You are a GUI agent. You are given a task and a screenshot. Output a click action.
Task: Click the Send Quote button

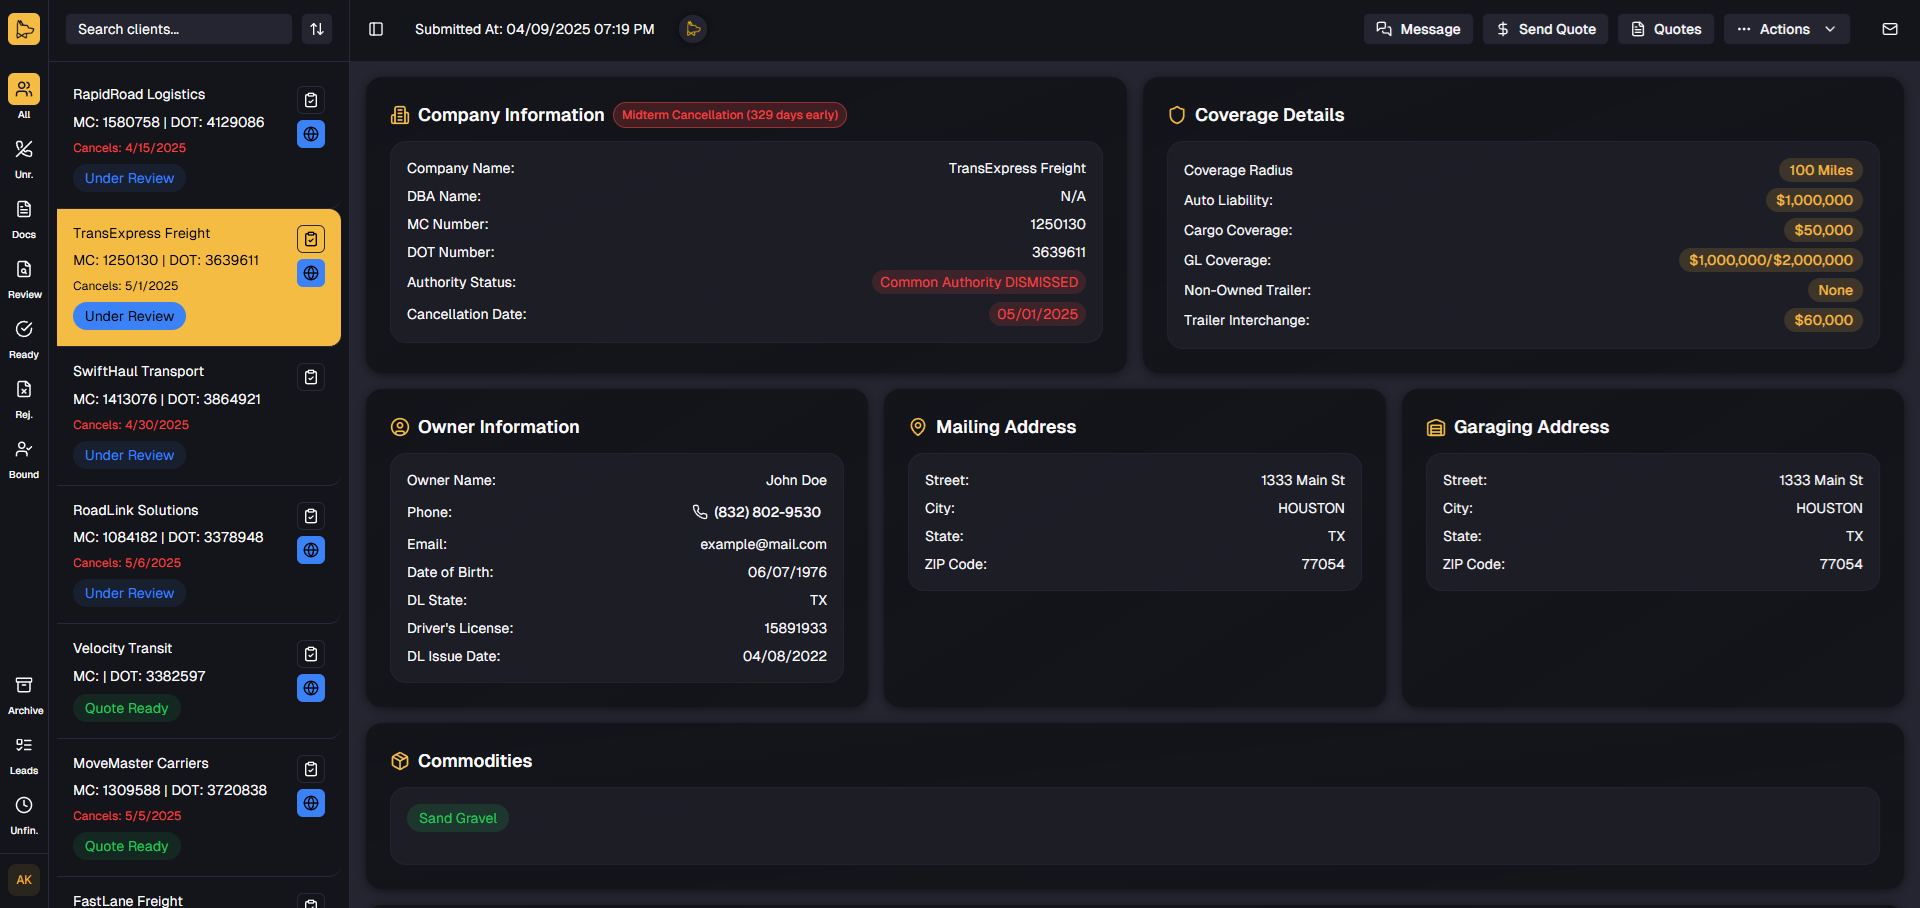1544,29
